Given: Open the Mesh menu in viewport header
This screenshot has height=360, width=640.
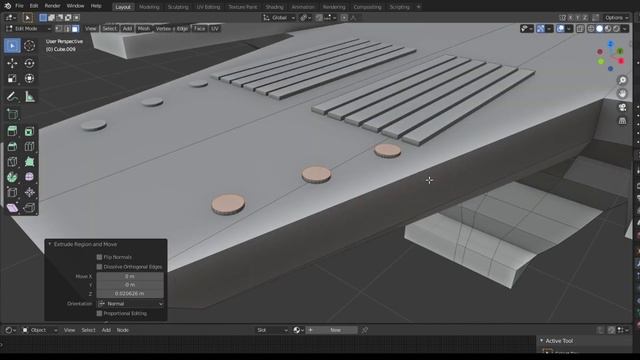Looking at the screenshot, I should (143, 29).
